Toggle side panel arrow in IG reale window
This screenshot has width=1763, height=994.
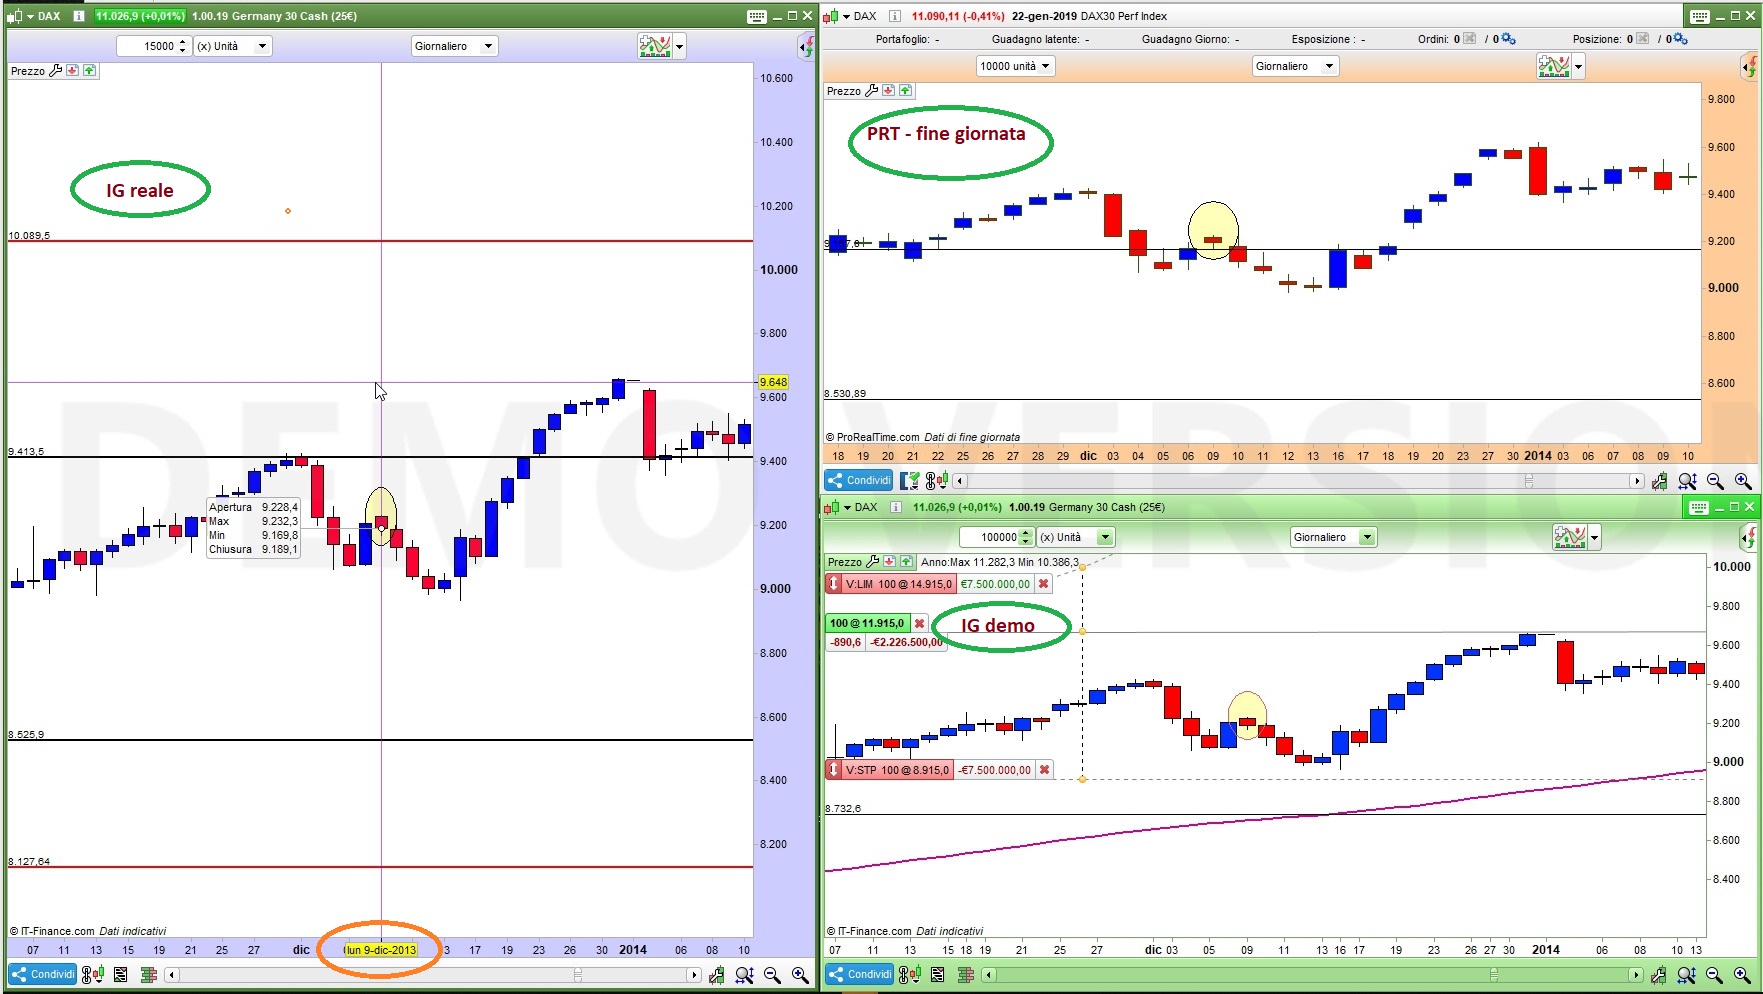pos(806,46)
